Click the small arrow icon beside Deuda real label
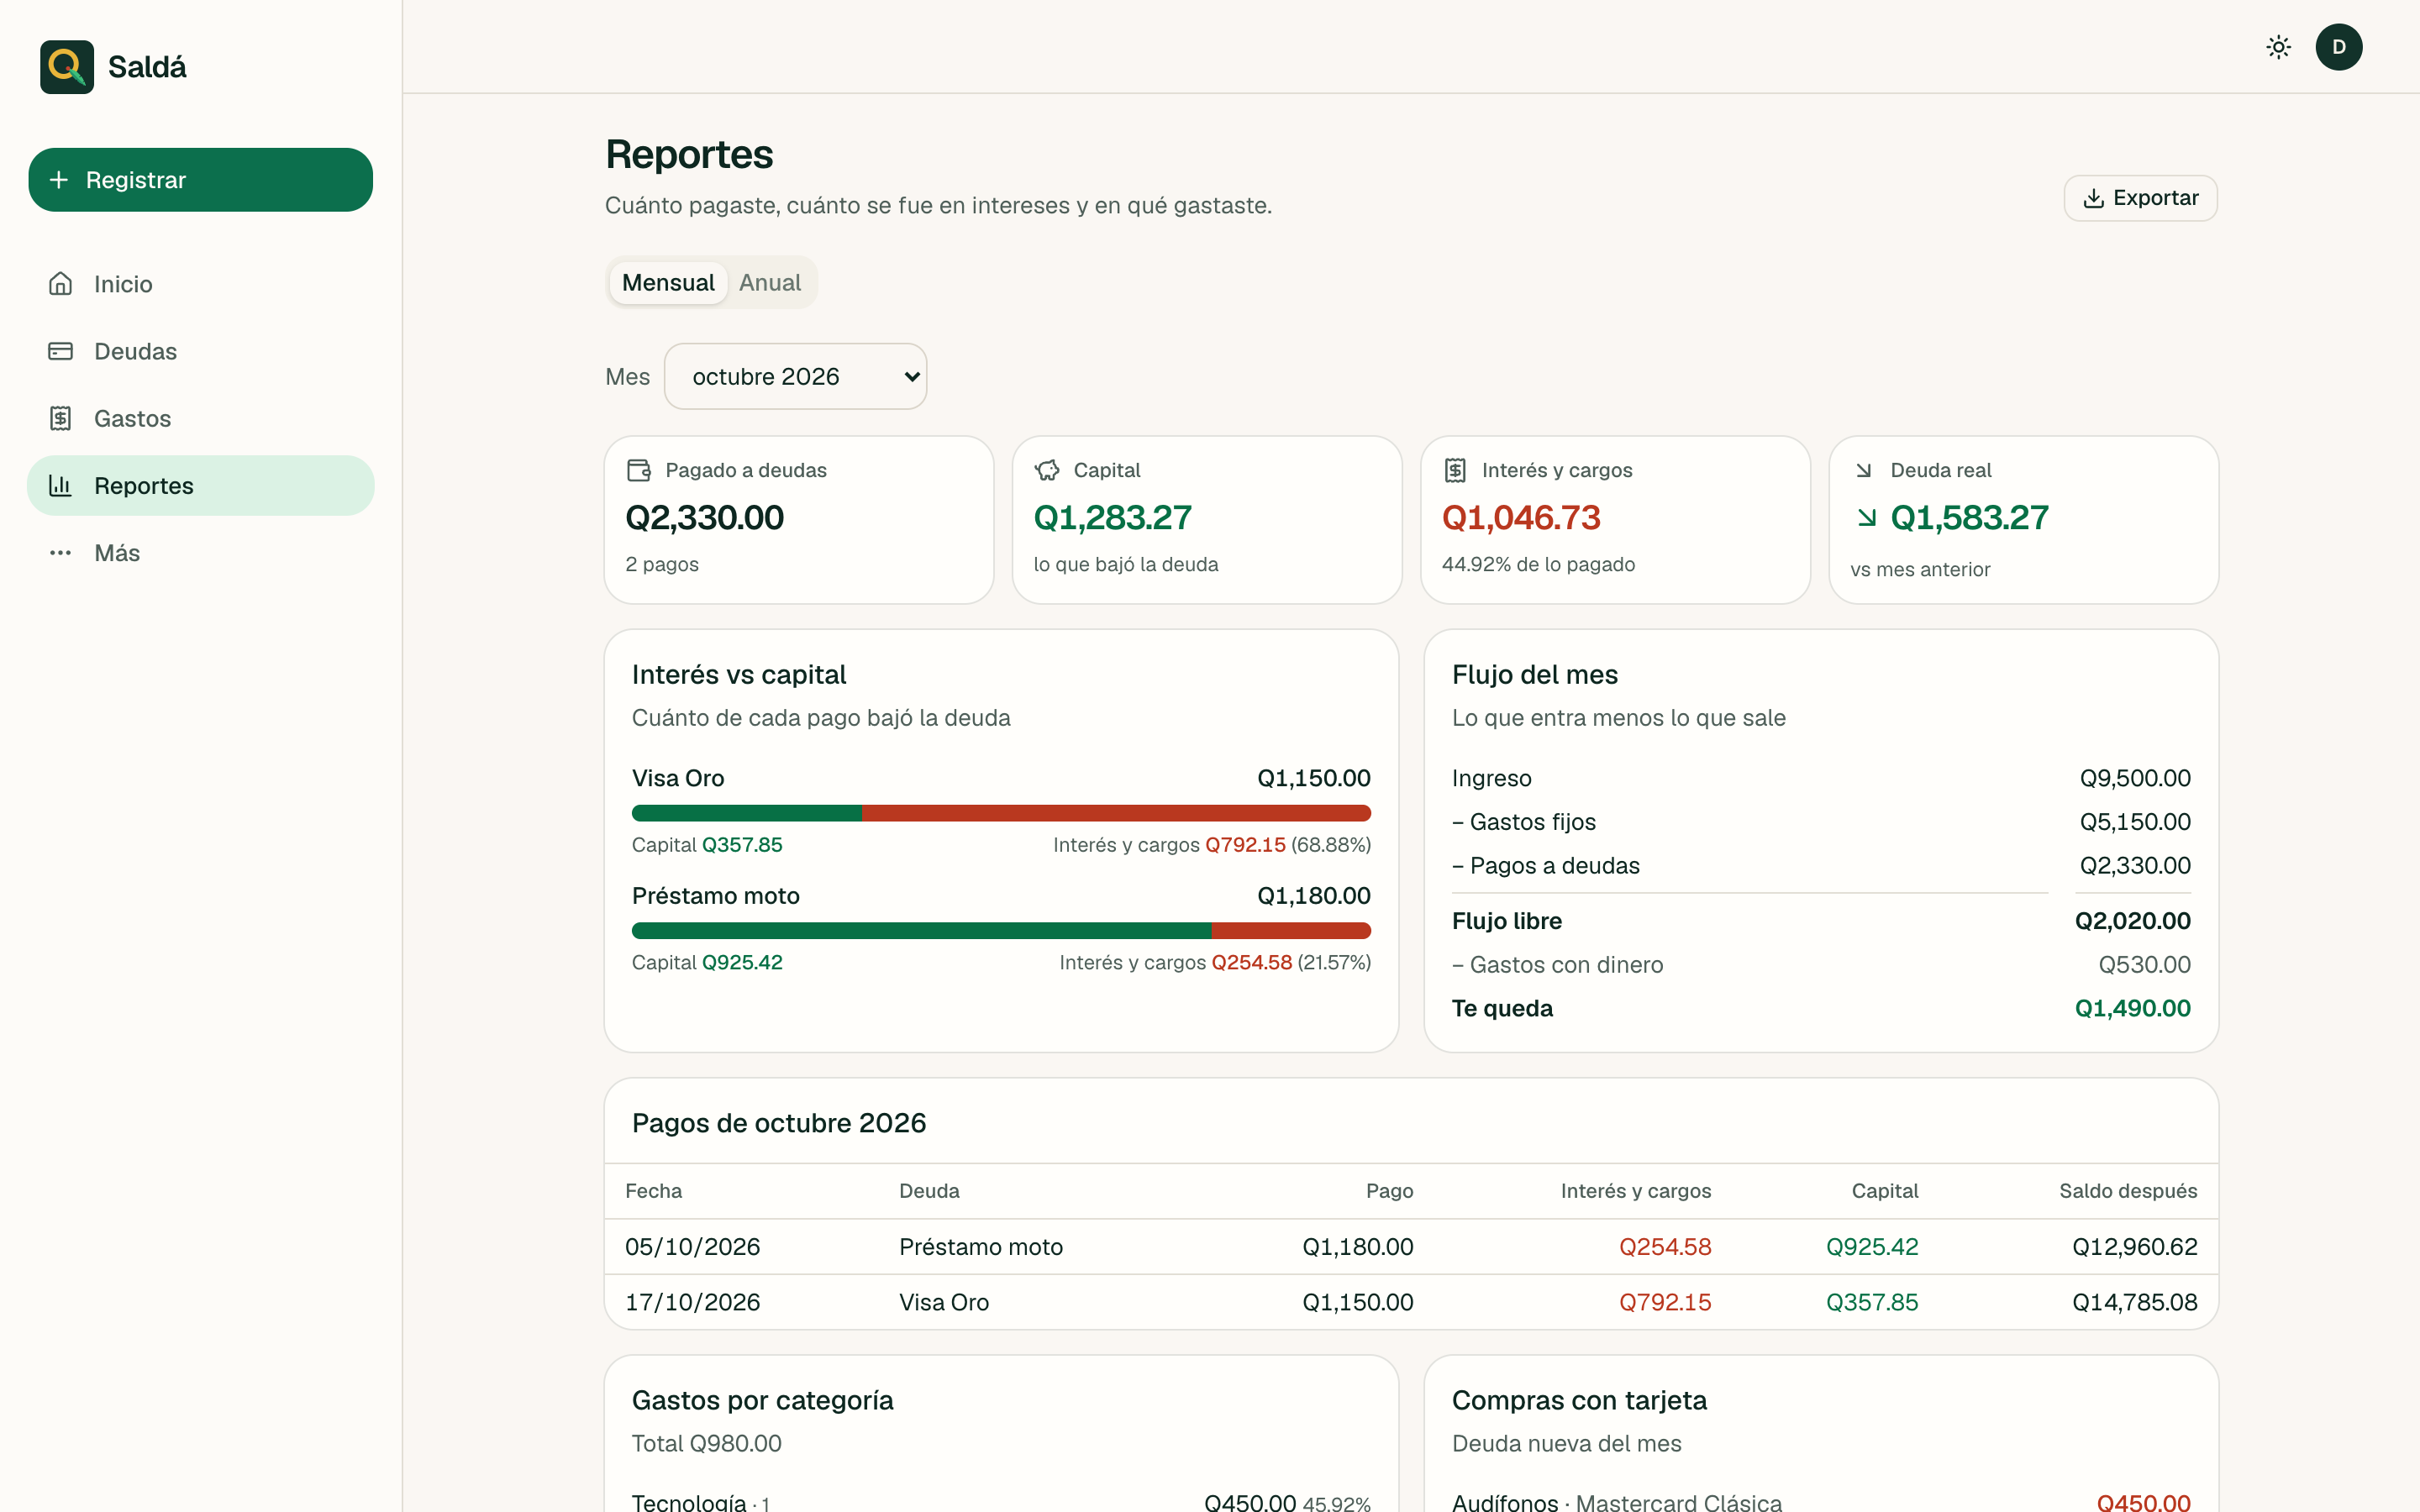The height and width of the screenshot is (1512, 2420). 1864,470
